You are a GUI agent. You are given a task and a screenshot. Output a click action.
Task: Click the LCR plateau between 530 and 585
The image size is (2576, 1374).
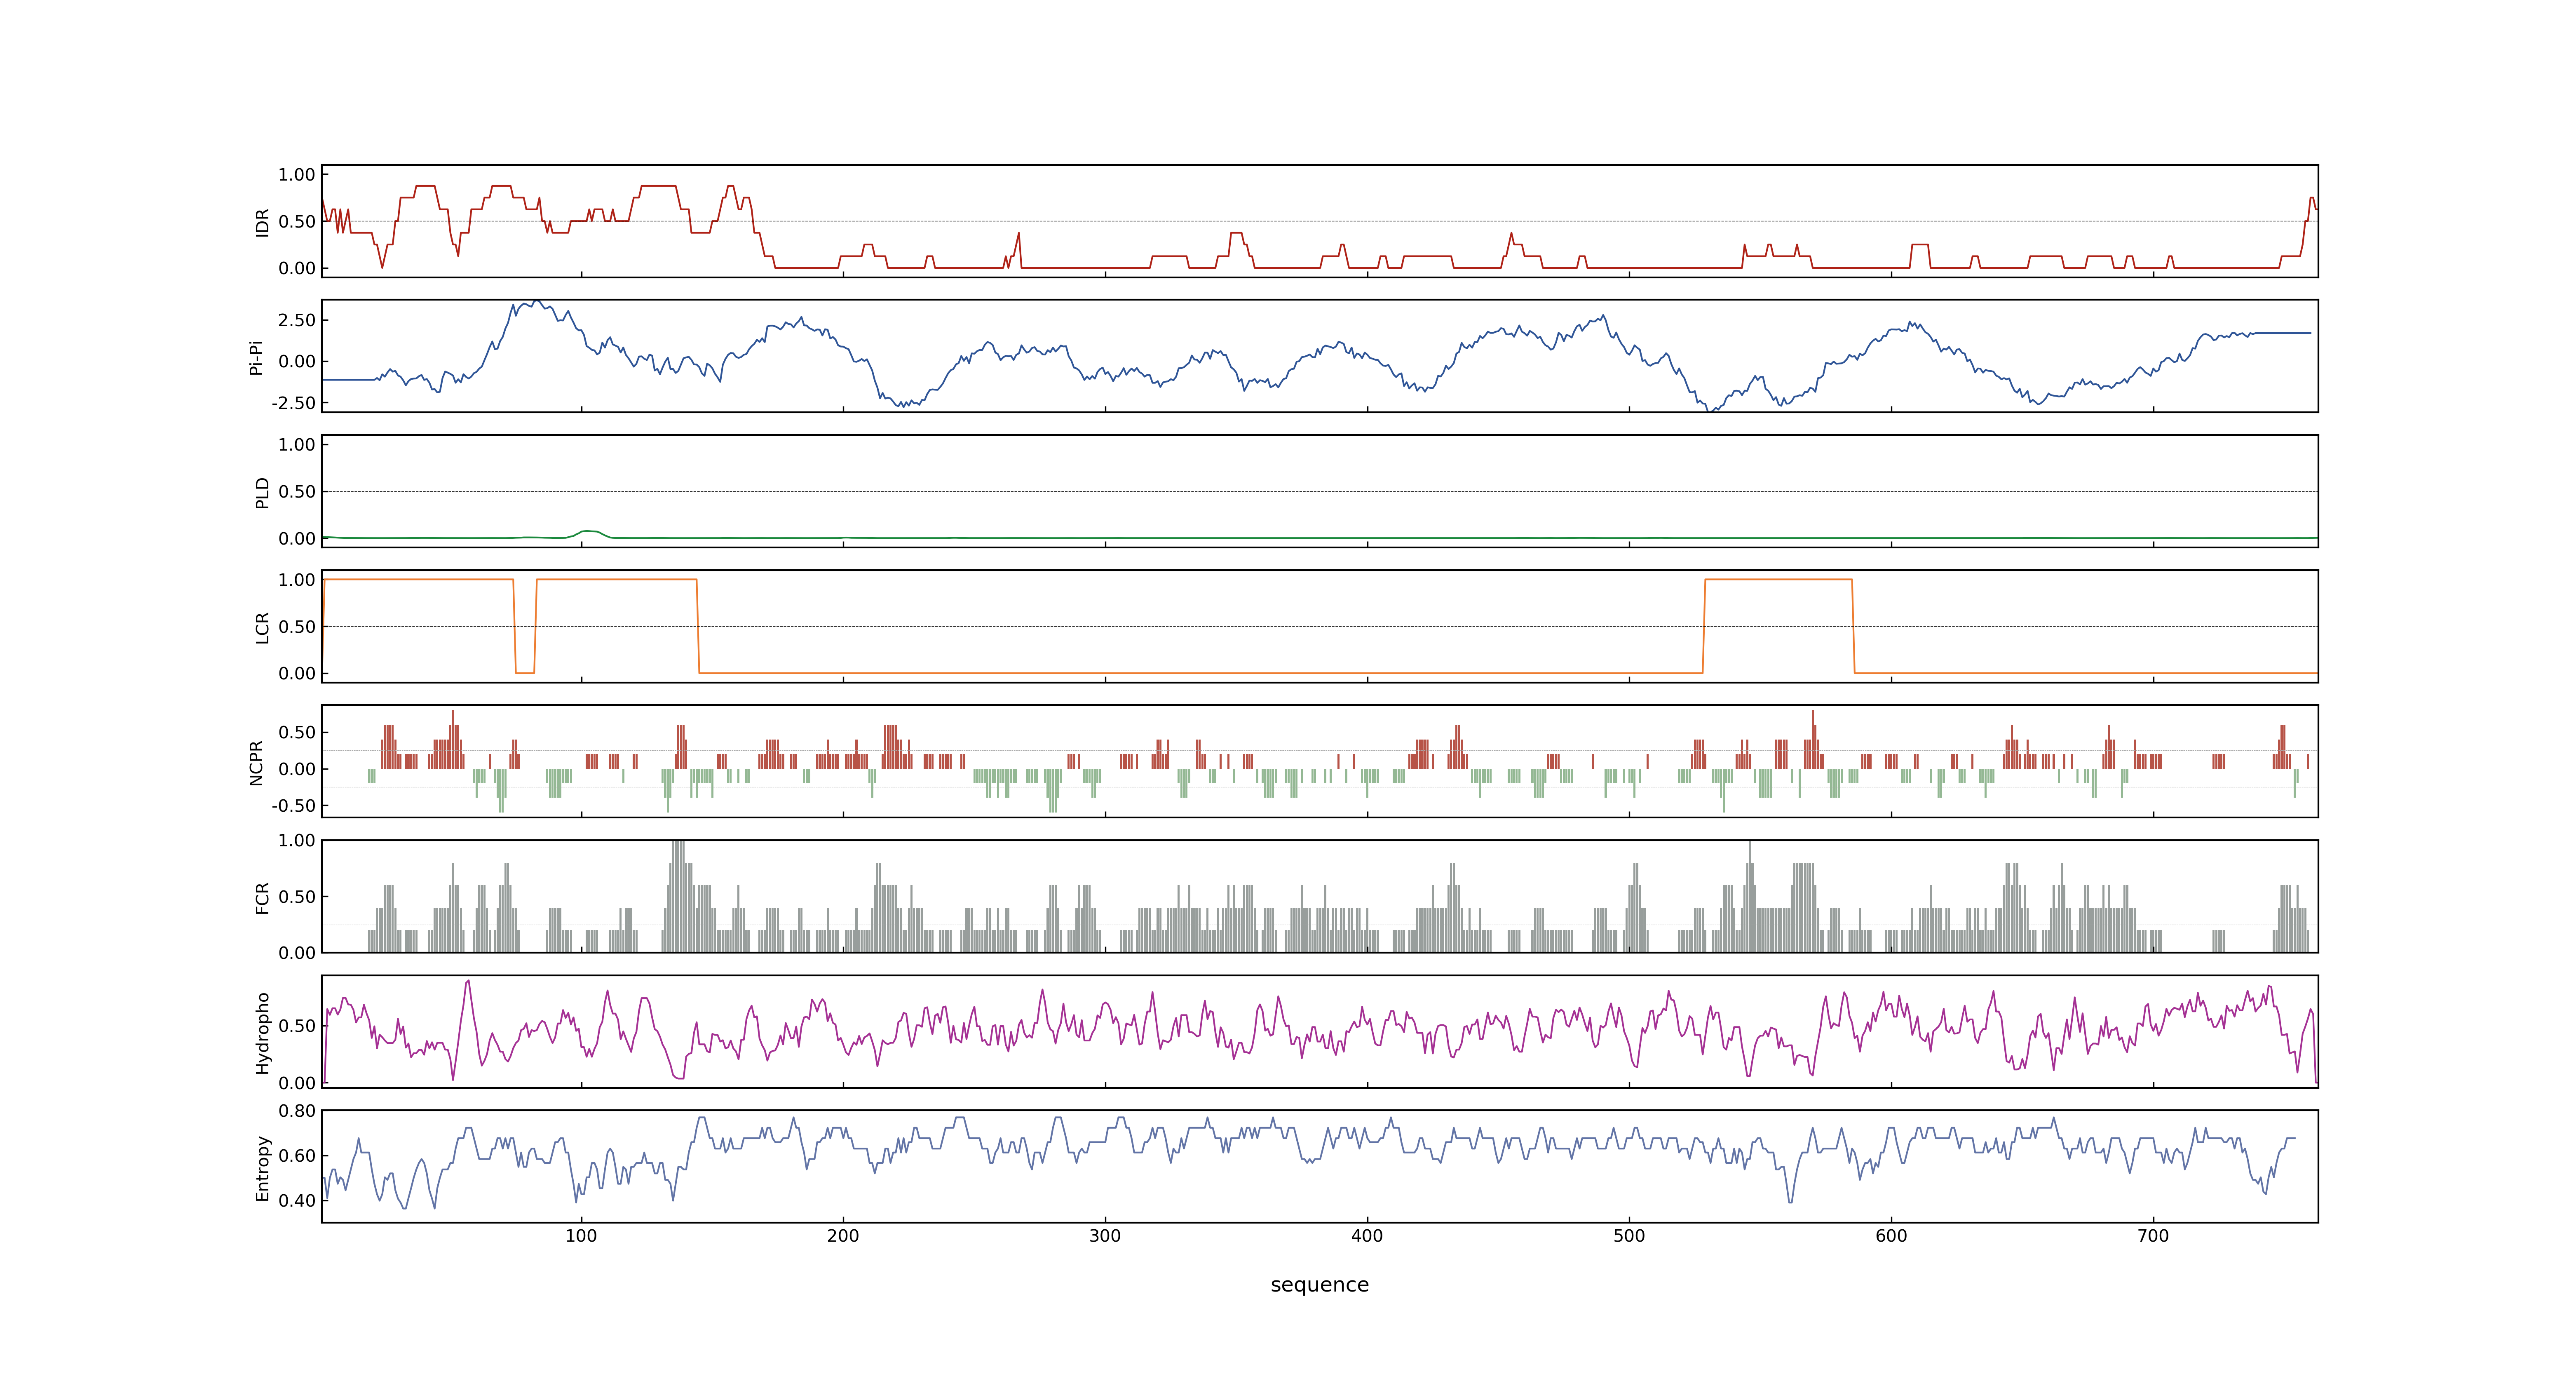(1778, 580)
